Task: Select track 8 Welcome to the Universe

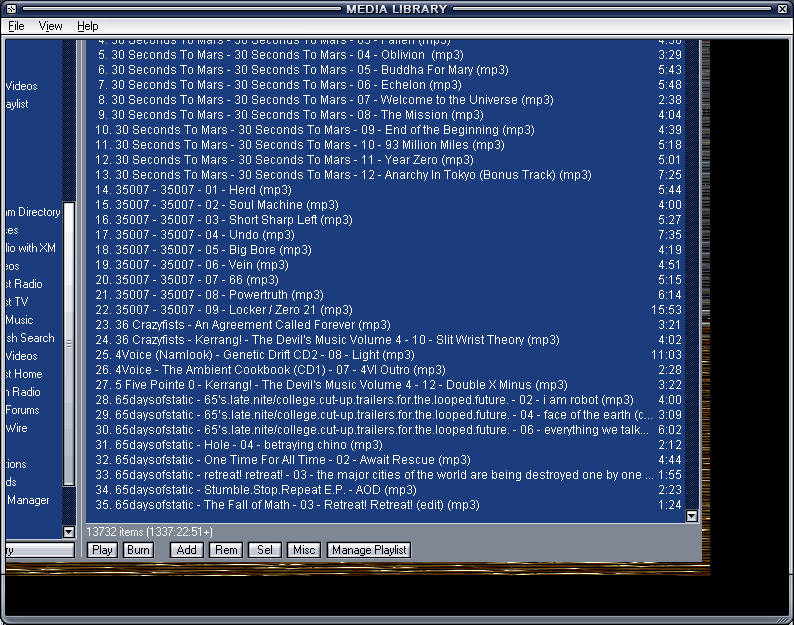Action: pos(386,100)
